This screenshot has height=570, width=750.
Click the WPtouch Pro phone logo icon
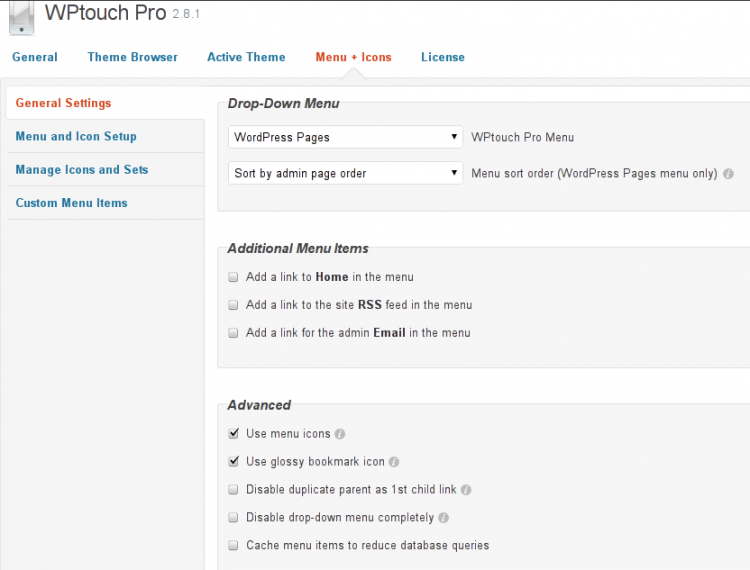22,18
